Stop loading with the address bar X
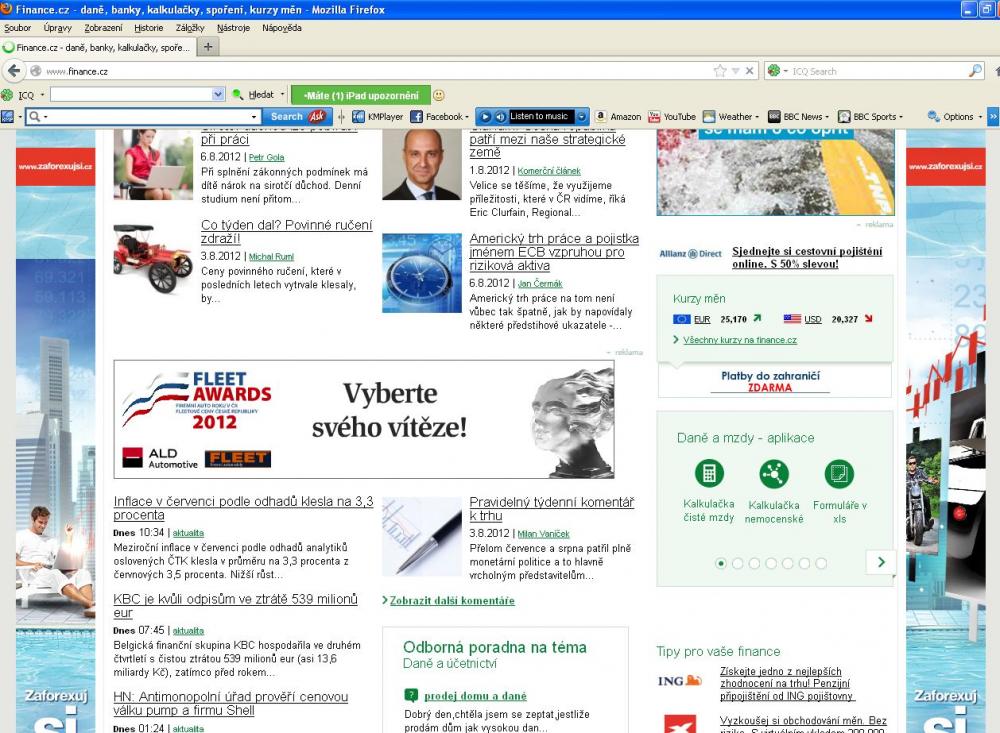 coord(749,71)
